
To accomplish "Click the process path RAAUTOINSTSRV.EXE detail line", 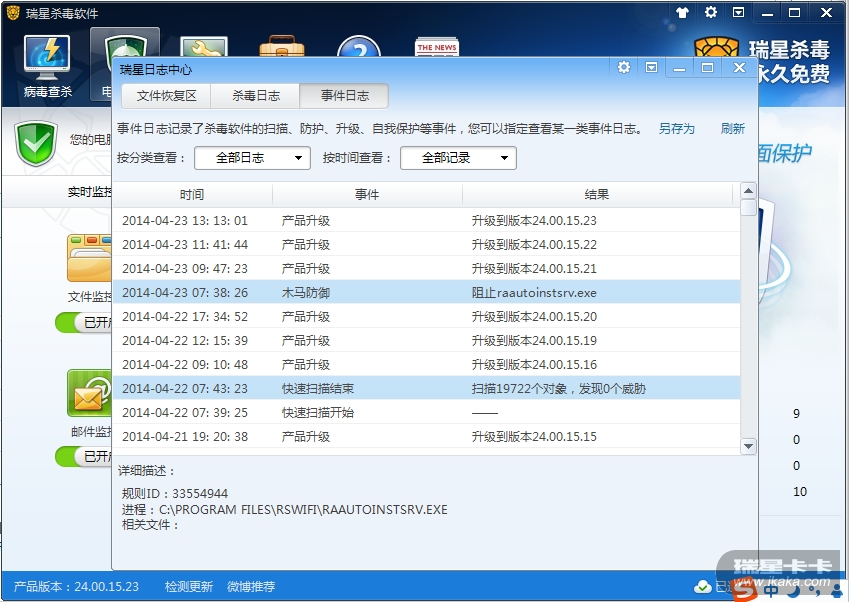I will [285, 509].
